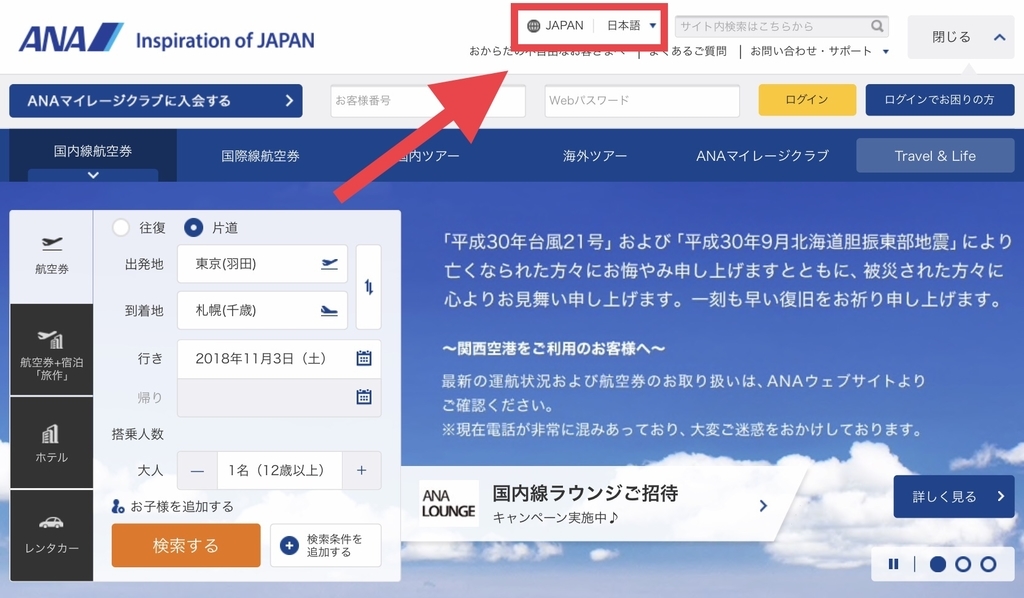Open the よくあるご質問 link
Viewport: 1024px width, 598px height.
click(688, 51)
